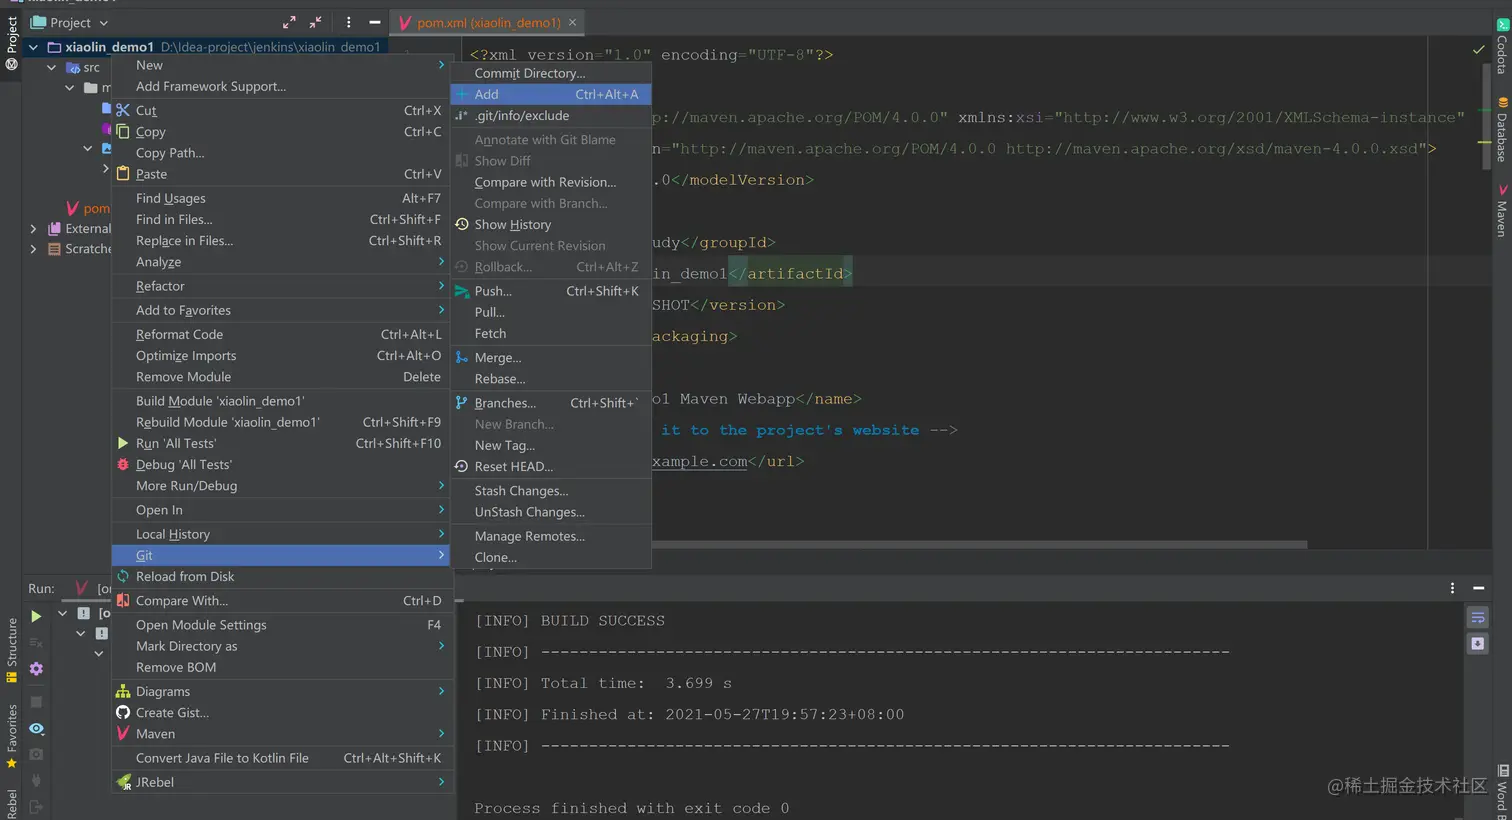The height and width of the screenshot is (820, 1512).
Task: Select Manage Remotes... entry
Action: pos(551,536)
